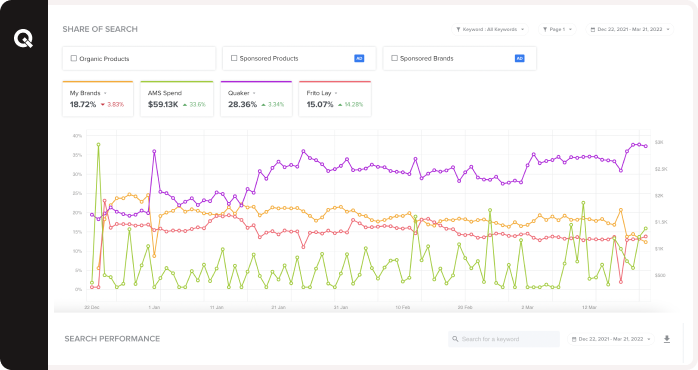Open the top Dec 22, 2021 - Mar 21, 2022 date dropdown
The width and height of the screenshot is (698, 370).
[629, 29]
